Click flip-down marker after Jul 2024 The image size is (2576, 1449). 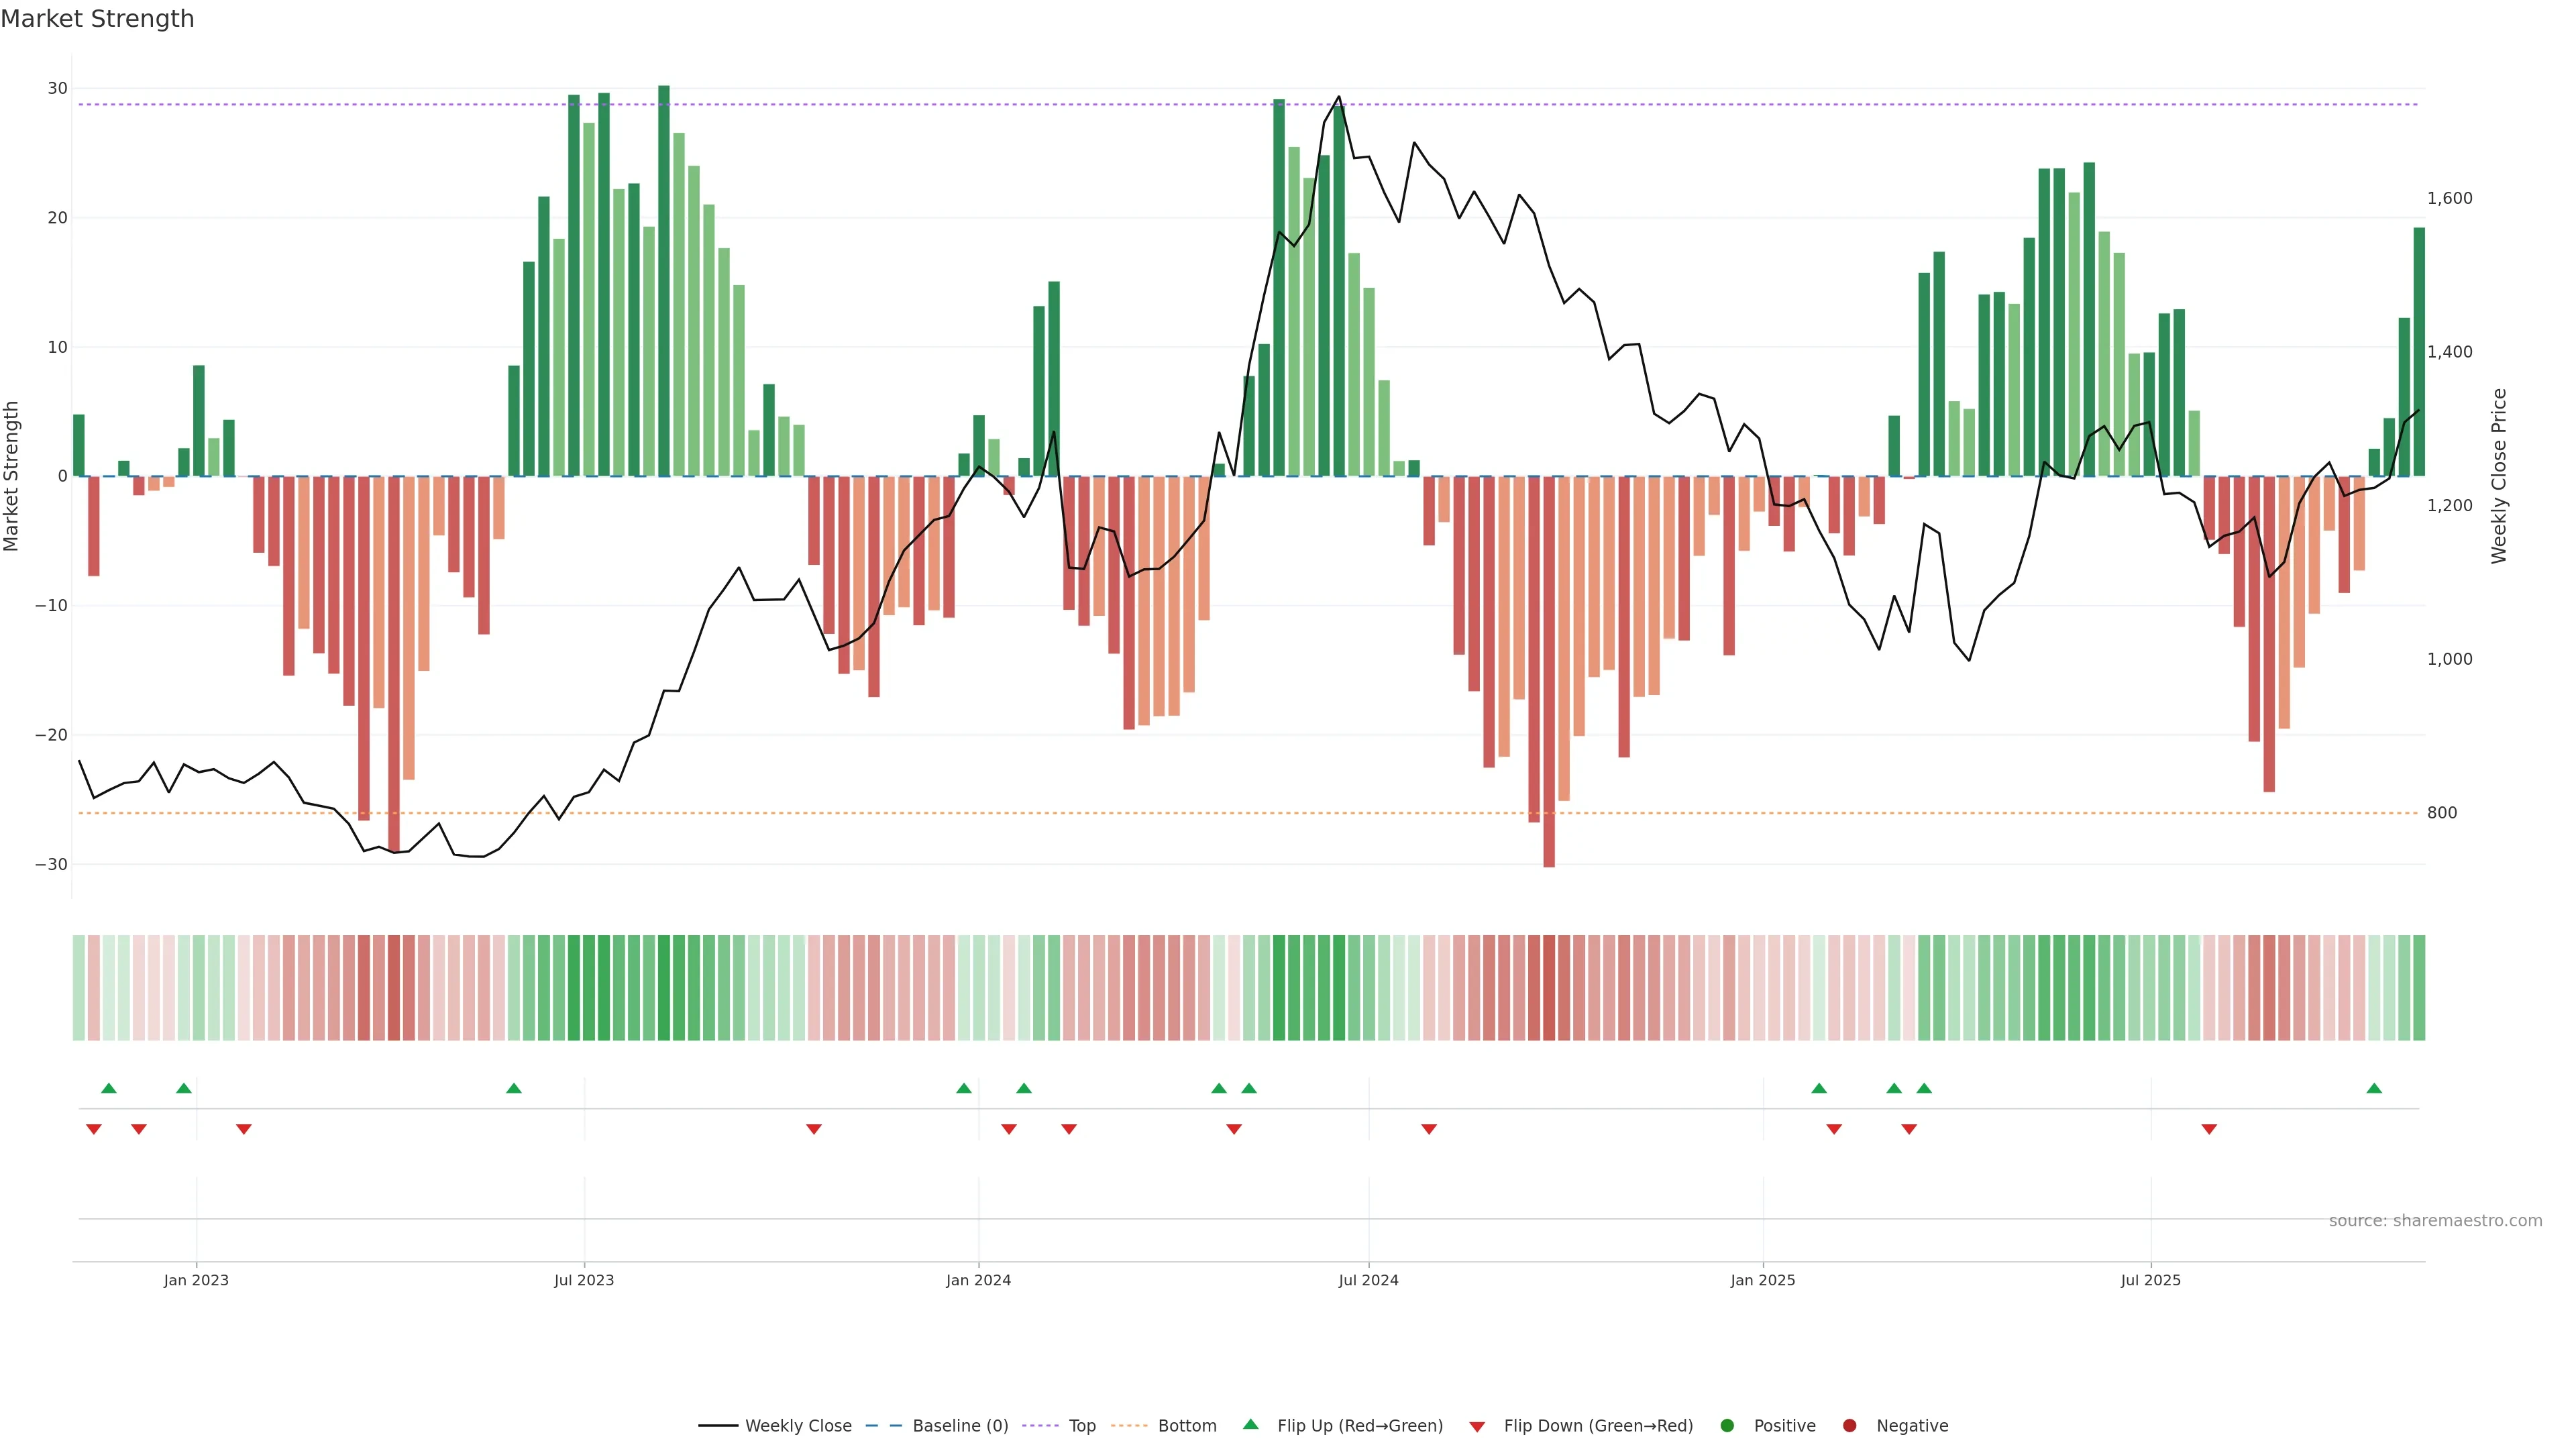pos(1429,1129)
